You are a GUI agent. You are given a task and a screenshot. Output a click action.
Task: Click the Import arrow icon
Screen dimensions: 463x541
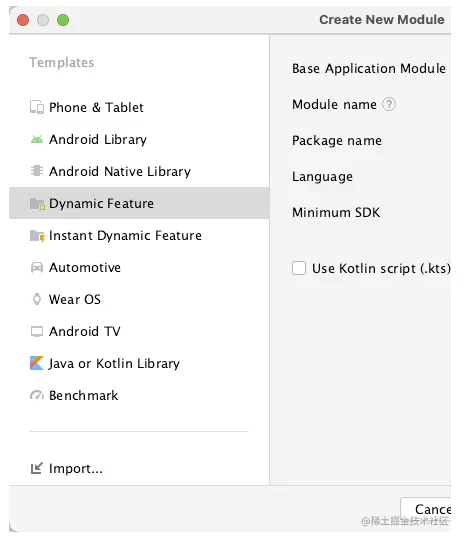click(x=37, y=469)
